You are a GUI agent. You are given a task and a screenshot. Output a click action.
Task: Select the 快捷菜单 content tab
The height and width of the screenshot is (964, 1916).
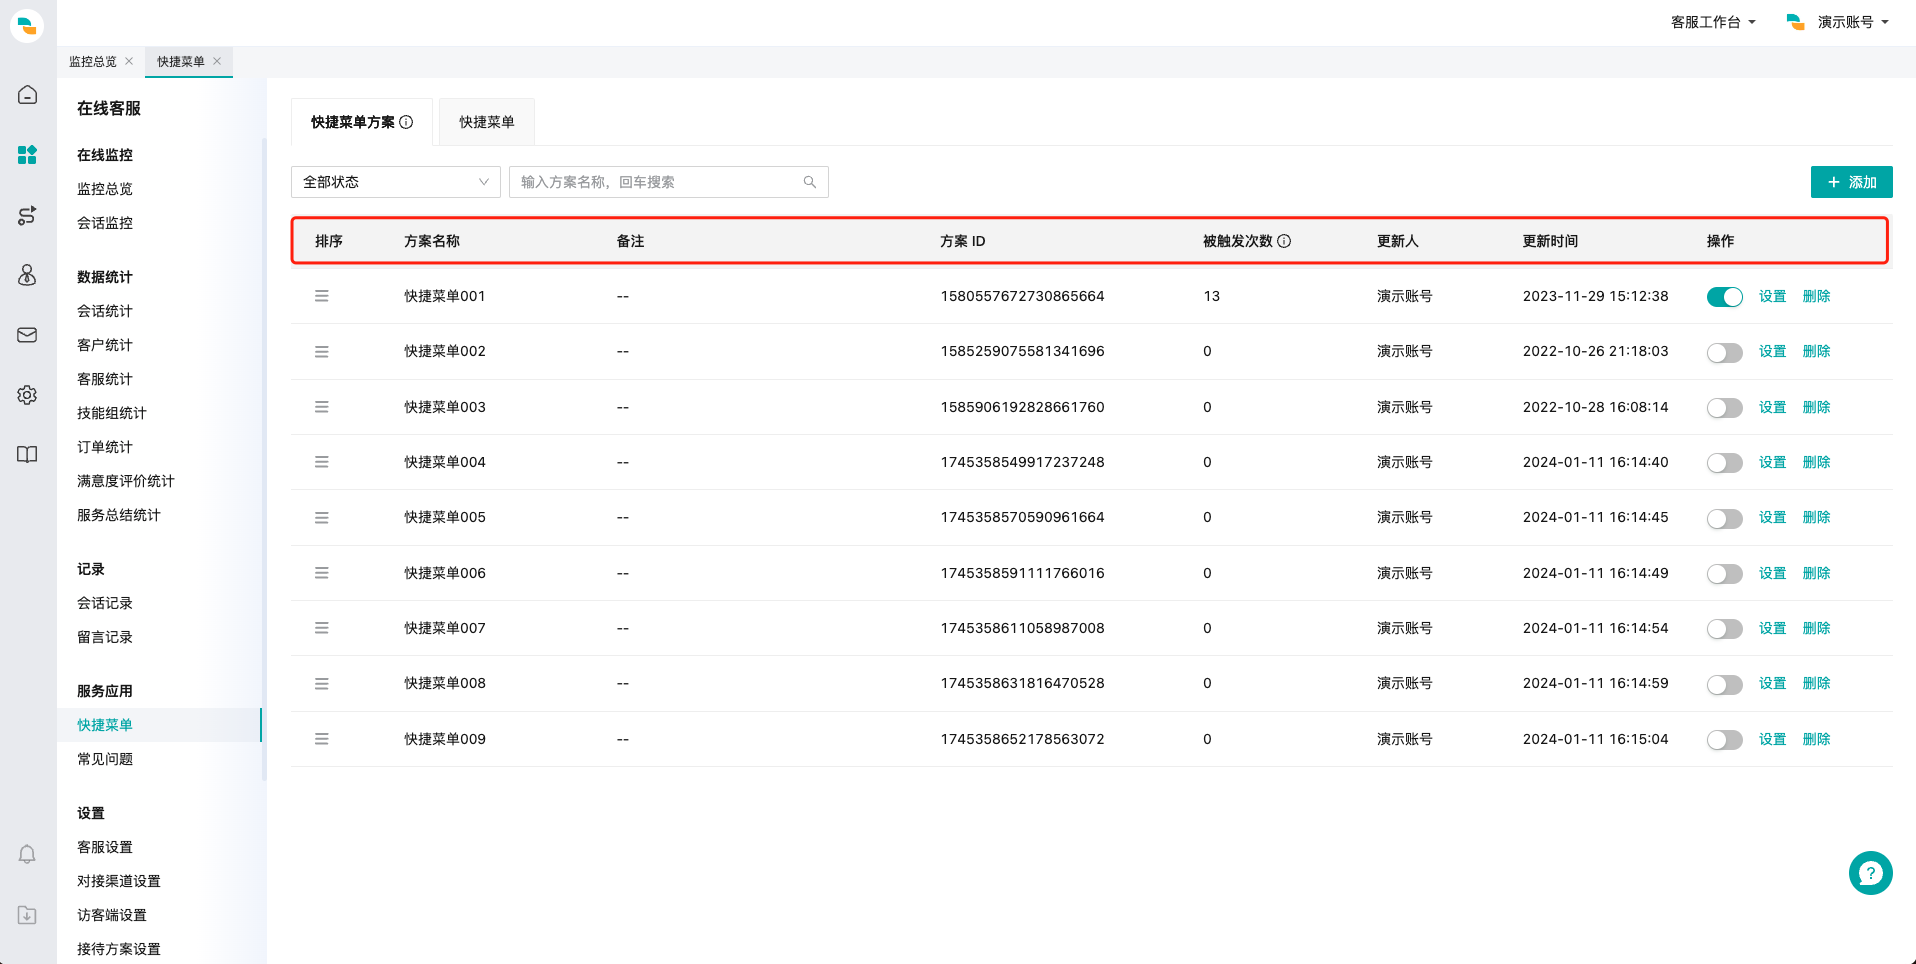coord(487,122)
